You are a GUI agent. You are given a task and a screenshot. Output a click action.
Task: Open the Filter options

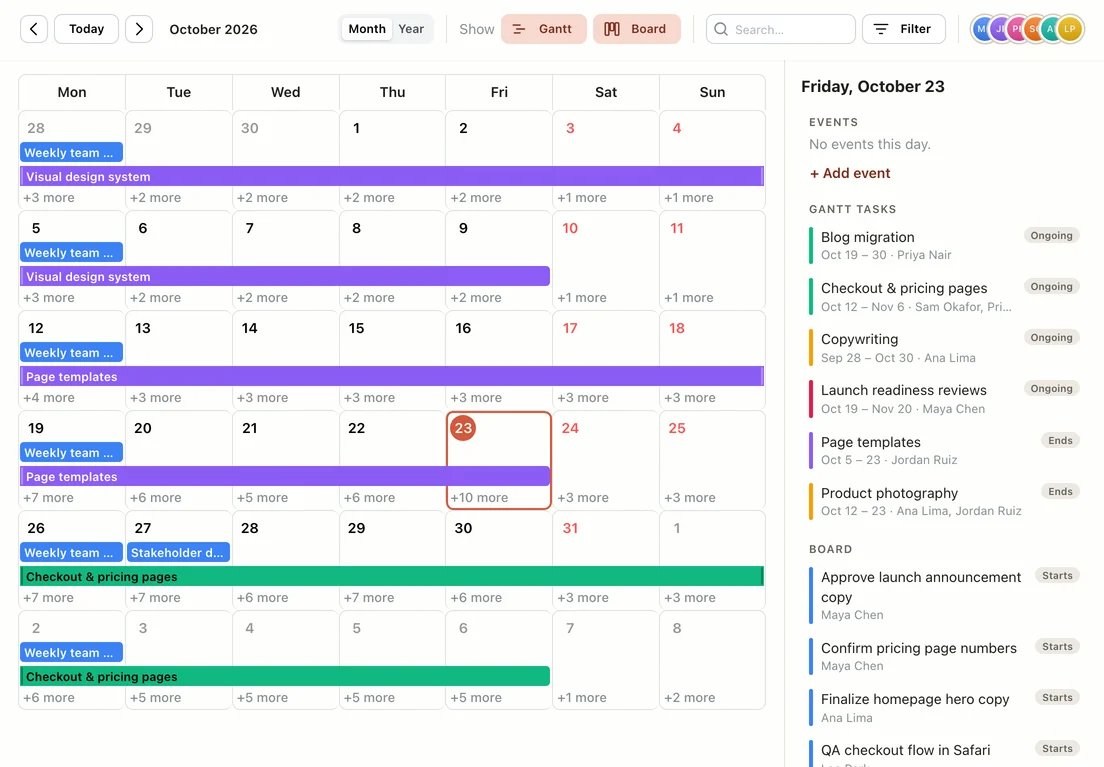pos(903,29)
